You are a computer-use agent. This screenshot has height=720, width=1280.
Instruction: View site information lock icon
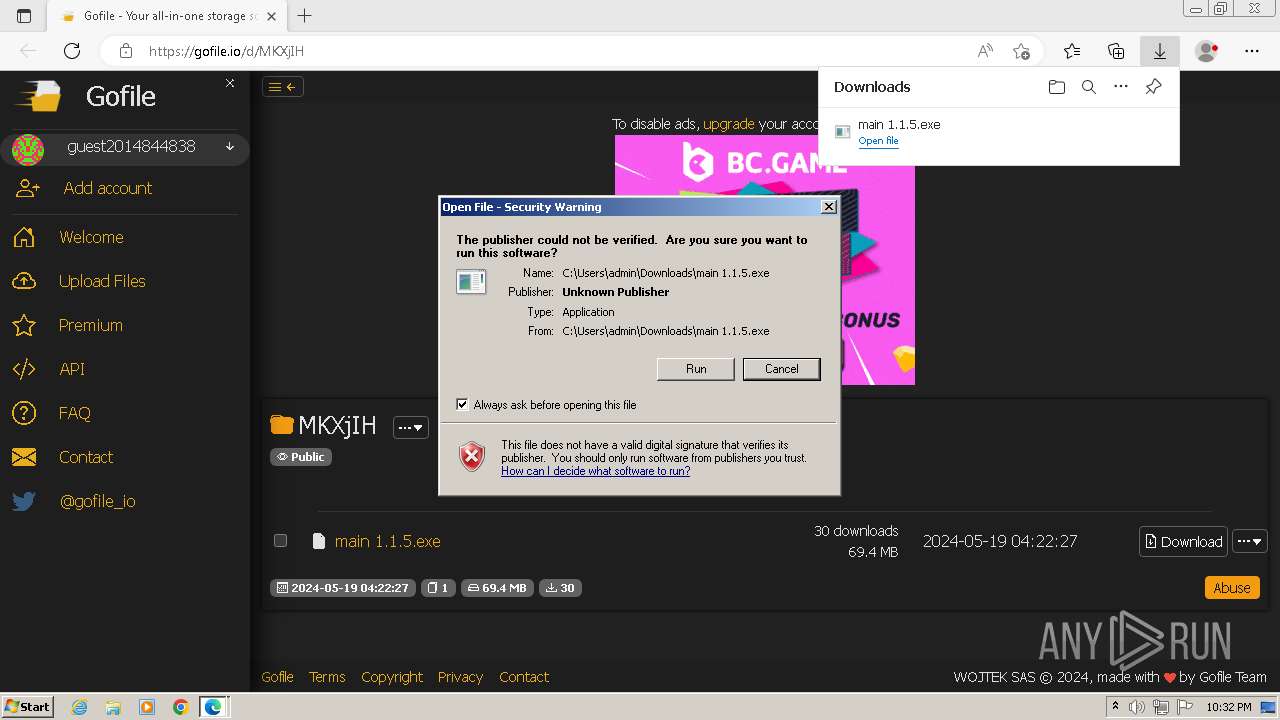125,51
